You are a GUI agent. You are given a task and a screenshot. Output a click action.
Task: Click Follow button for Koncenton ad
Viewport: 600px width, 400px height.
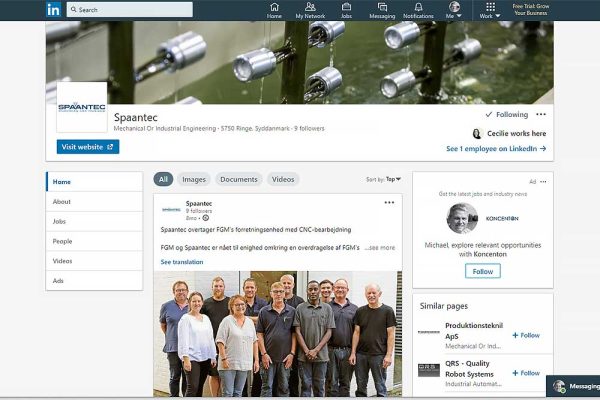483,271
